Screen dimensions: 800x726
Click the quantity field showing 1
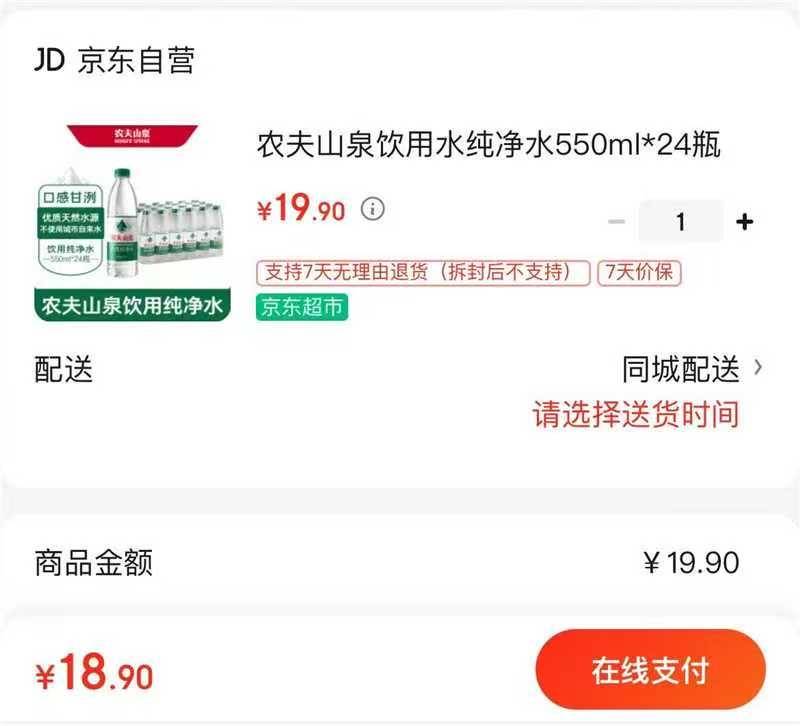[681, 221]
